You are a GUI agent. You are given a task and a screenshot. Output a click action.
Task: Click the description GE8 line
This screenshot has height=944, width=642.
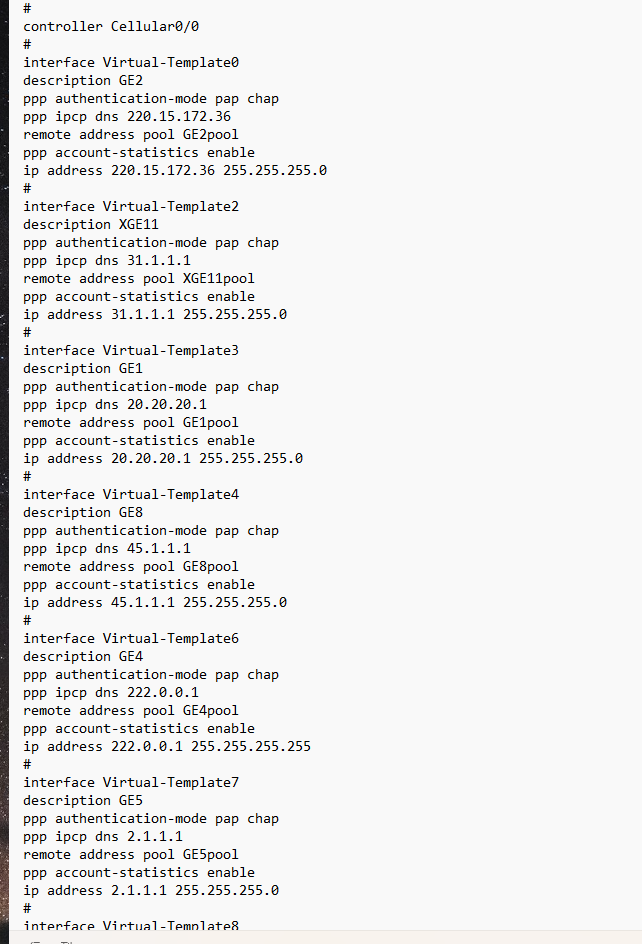pyautogui.click(x=83, y=512)
